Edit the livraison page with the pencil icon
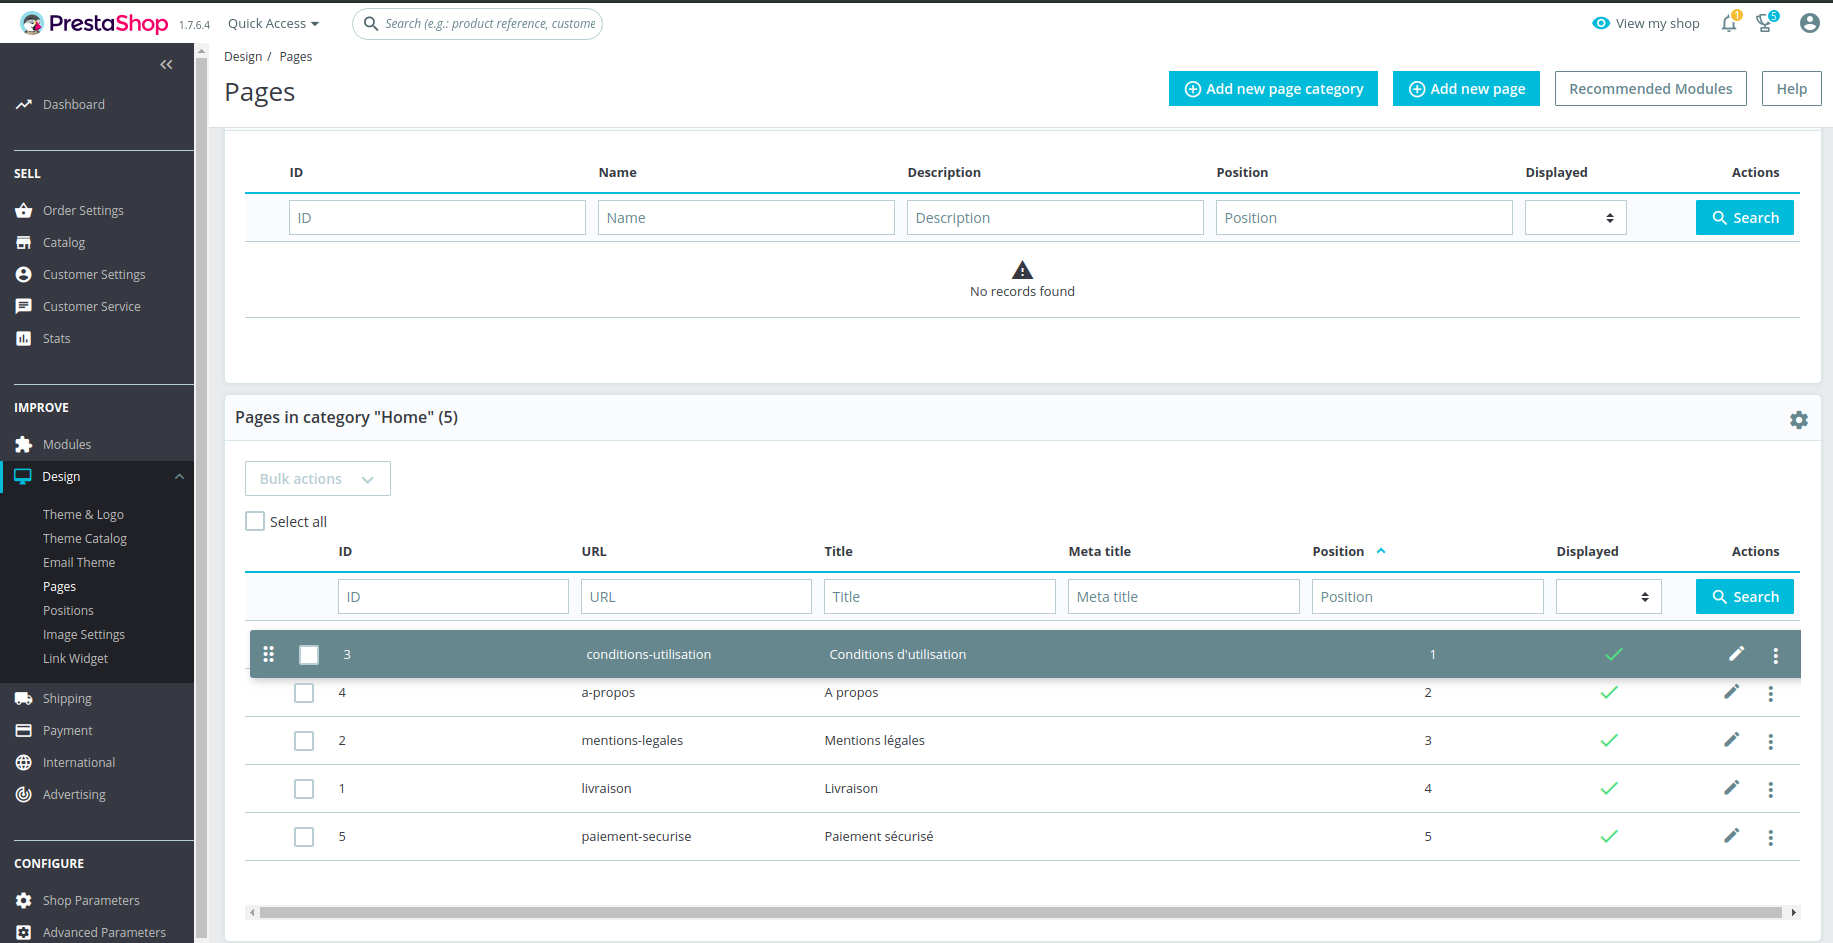Viewport: 1833px width, 943px height. pos(1732,788)
